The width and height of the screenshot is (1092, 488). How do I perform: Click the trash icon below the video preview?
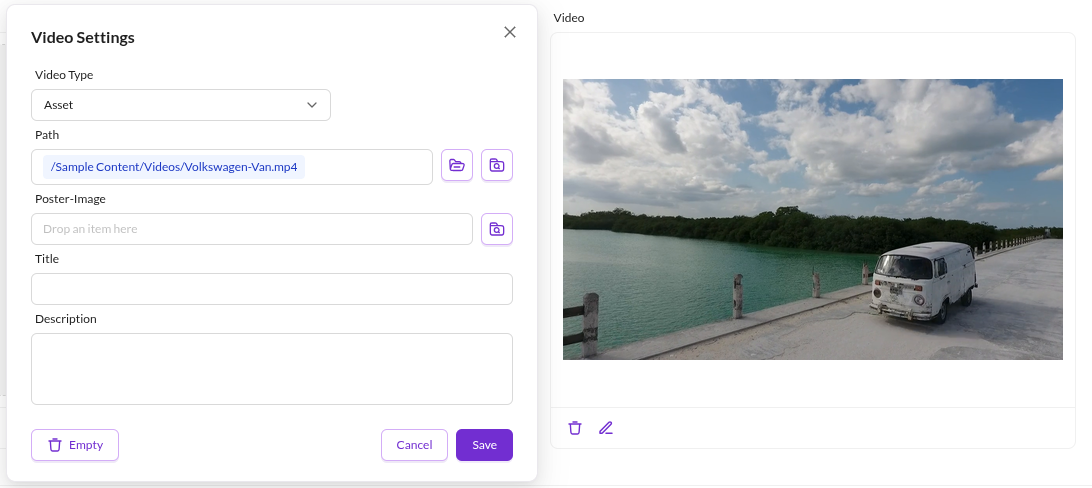[575, 427]
